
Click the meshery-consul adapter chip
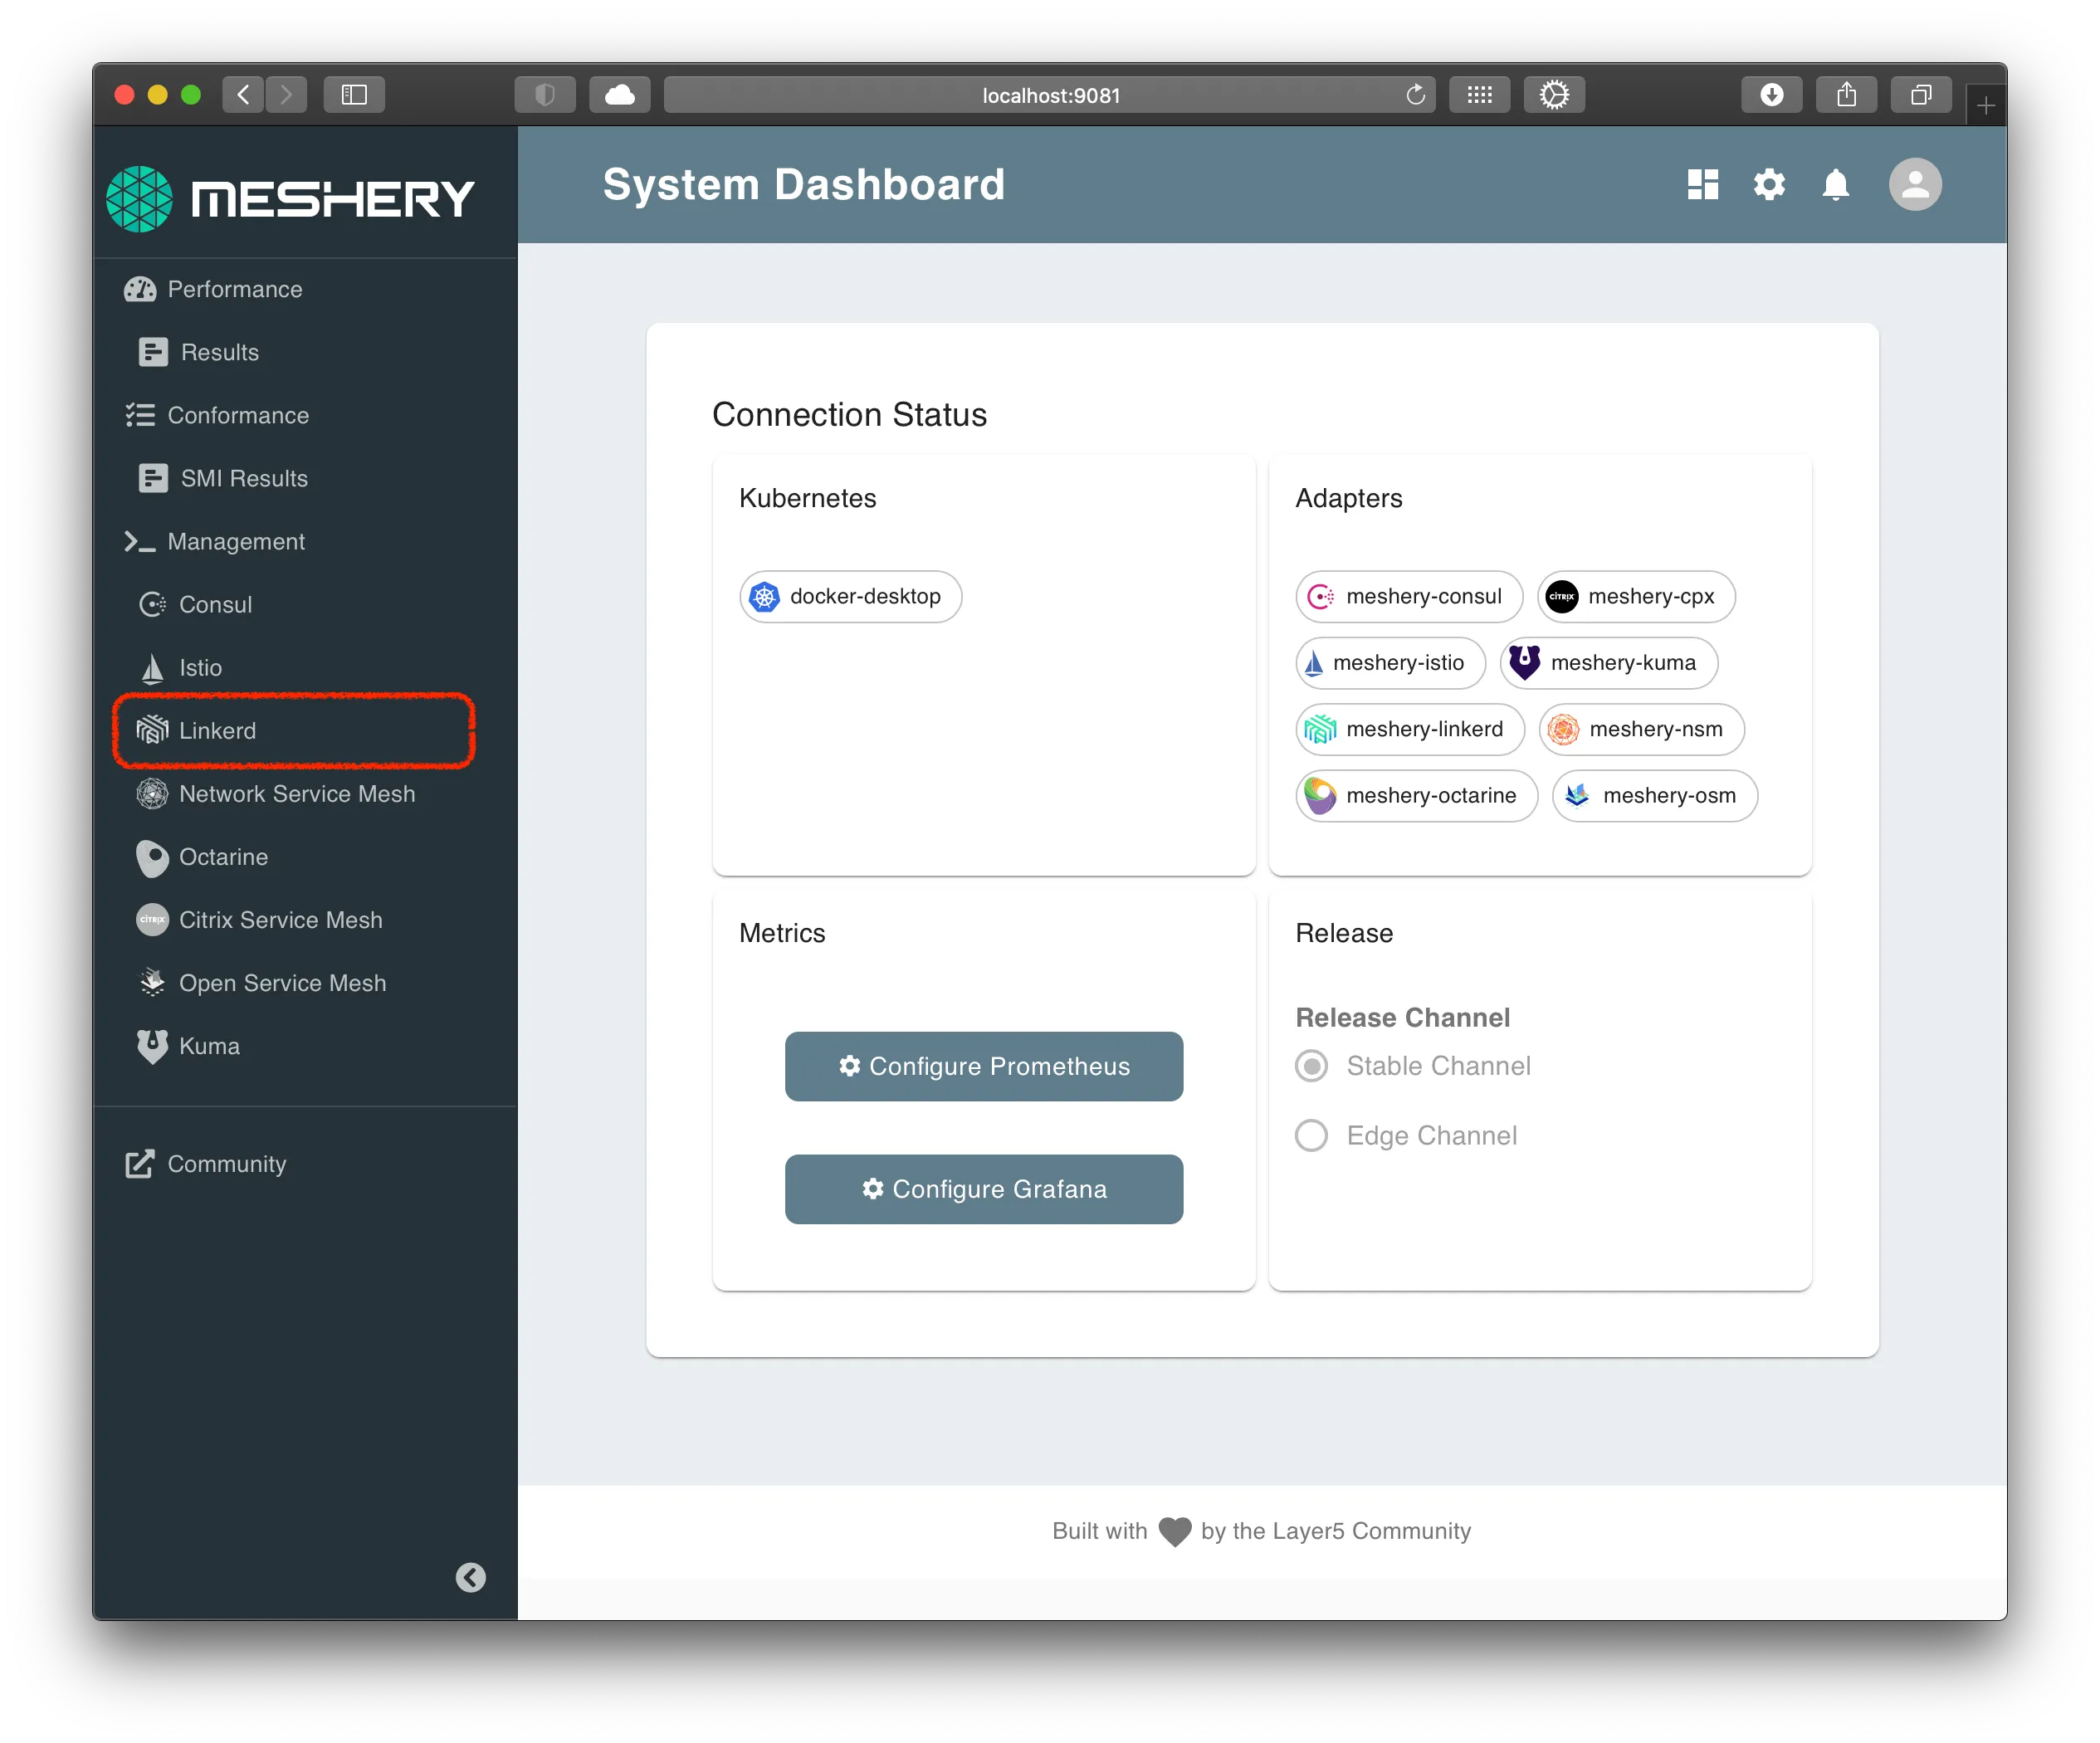click(1408, 597)
